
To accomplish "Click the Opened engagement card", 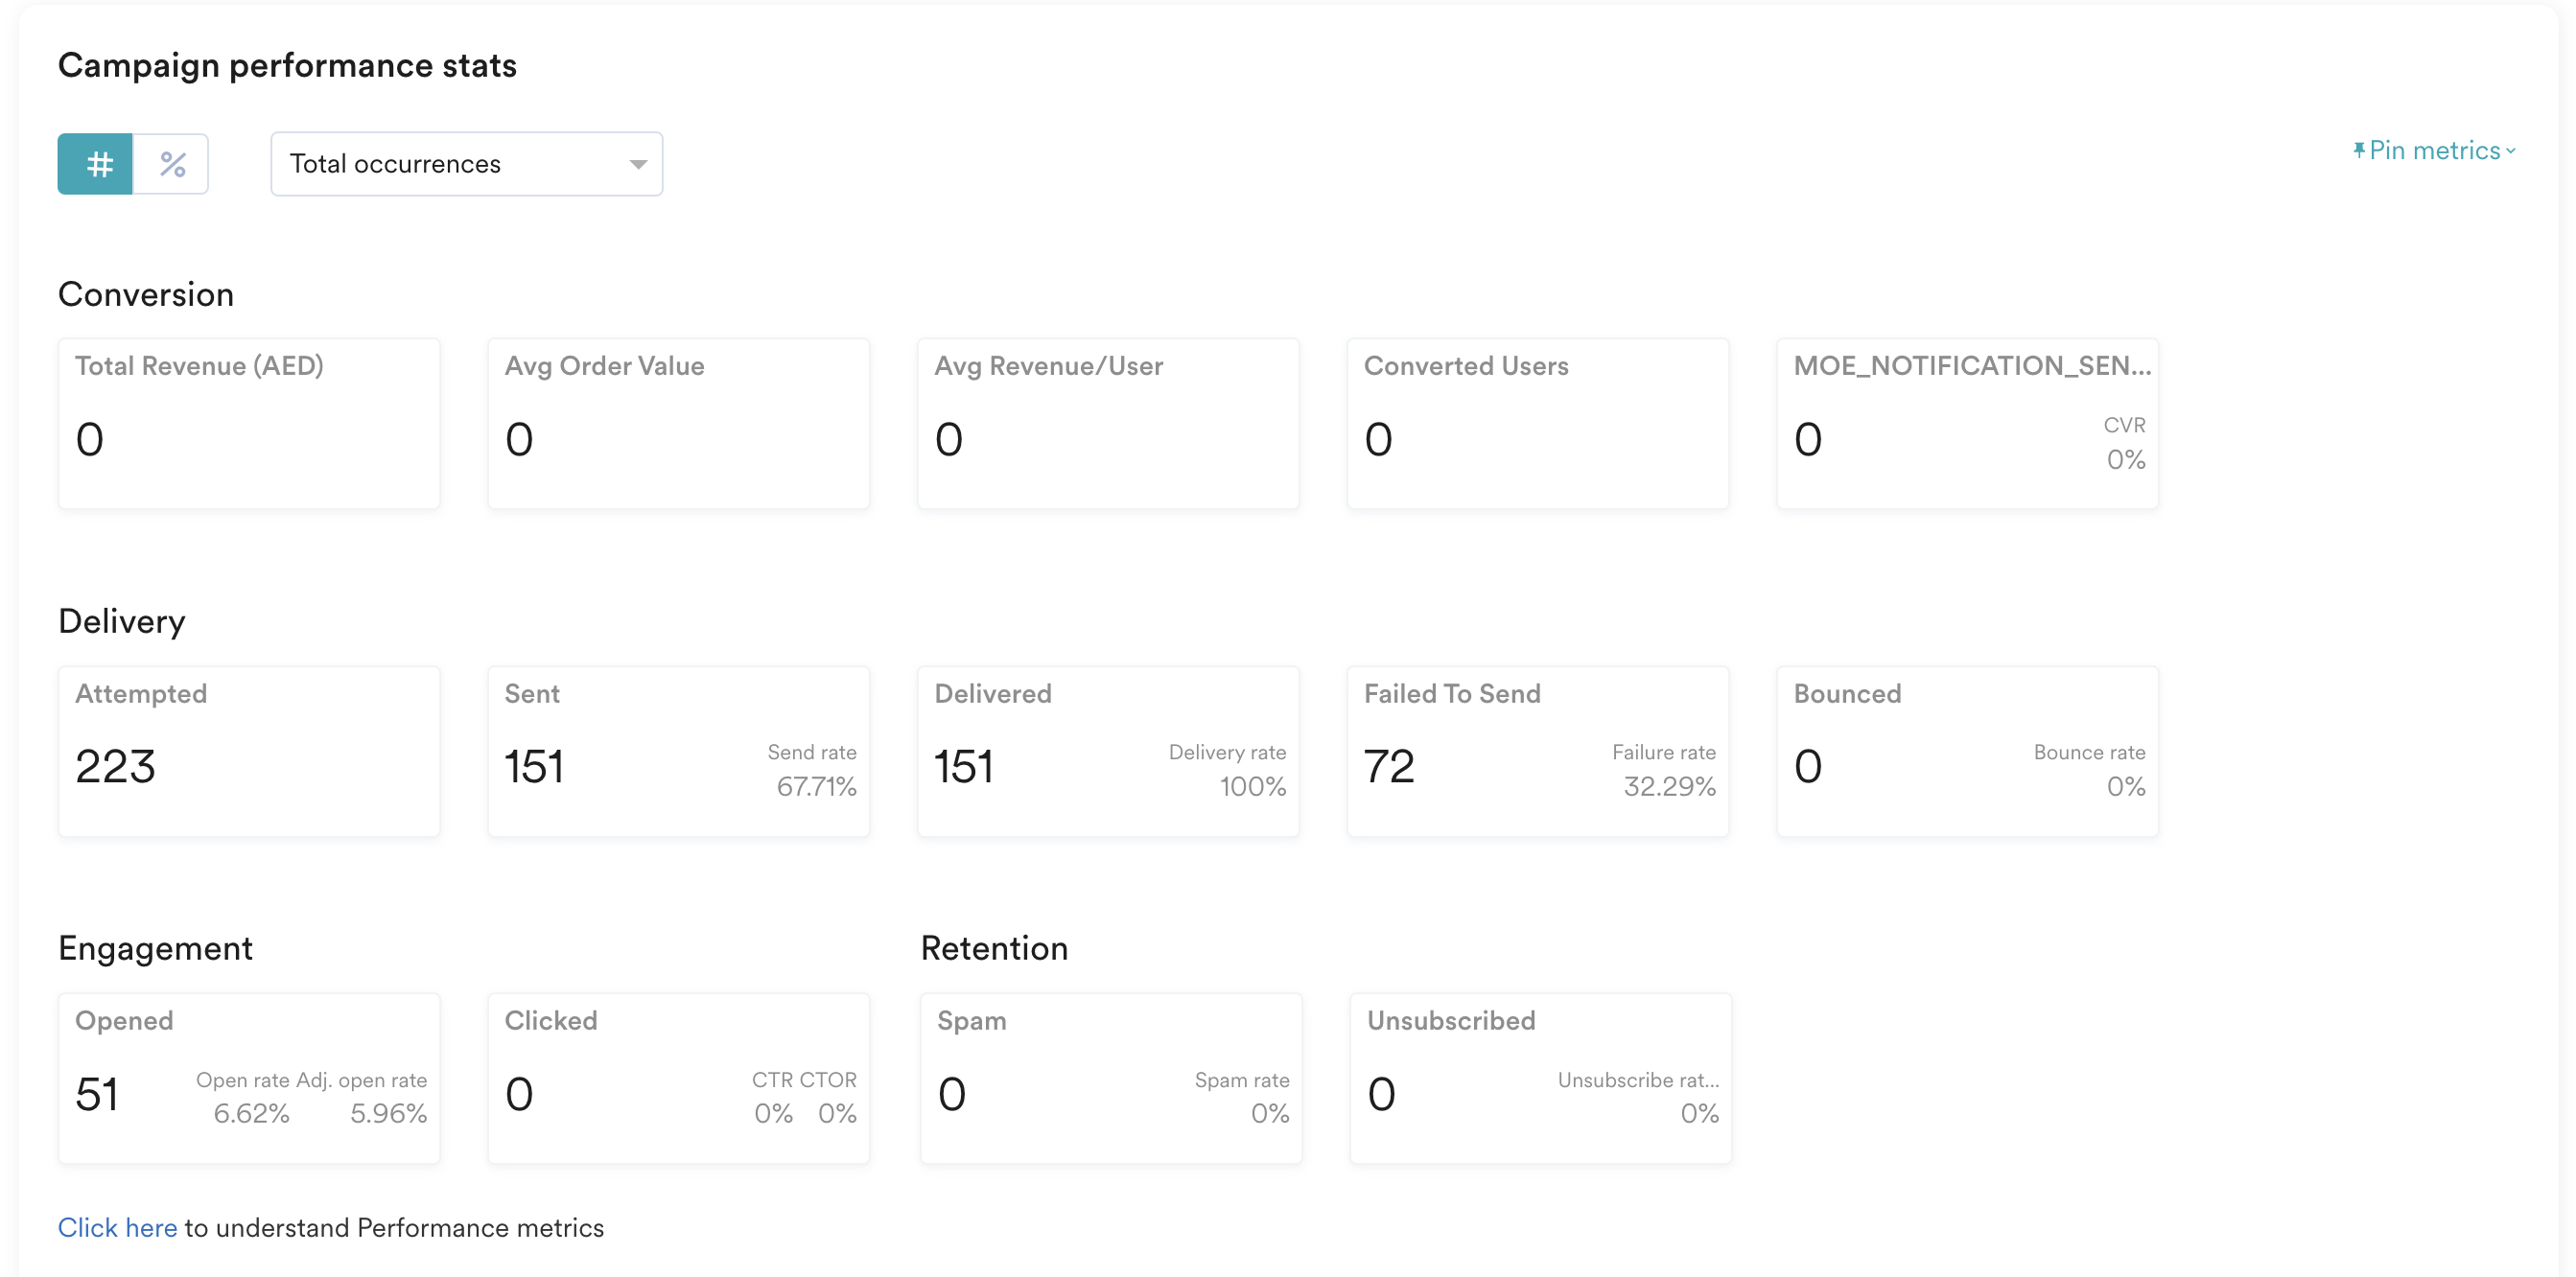I will pos(249,1078).
